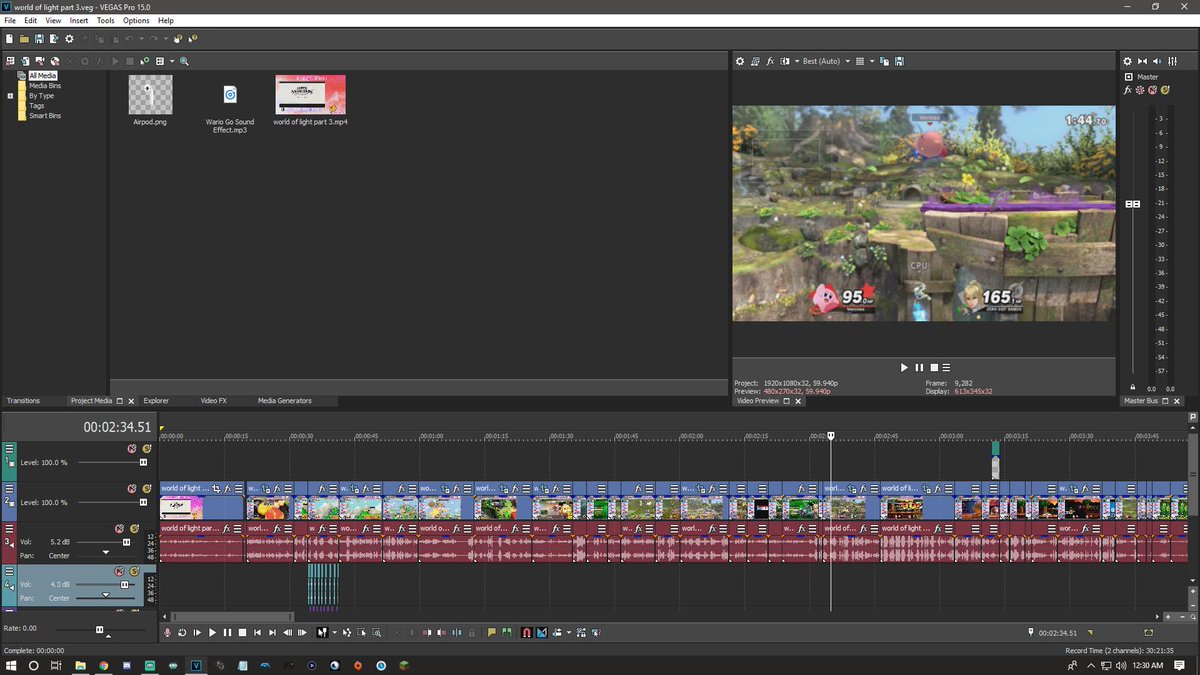Click the Insert Region icon in timeline toolbar
This screenshot has height=675, width=1200.
pos(505,632)
